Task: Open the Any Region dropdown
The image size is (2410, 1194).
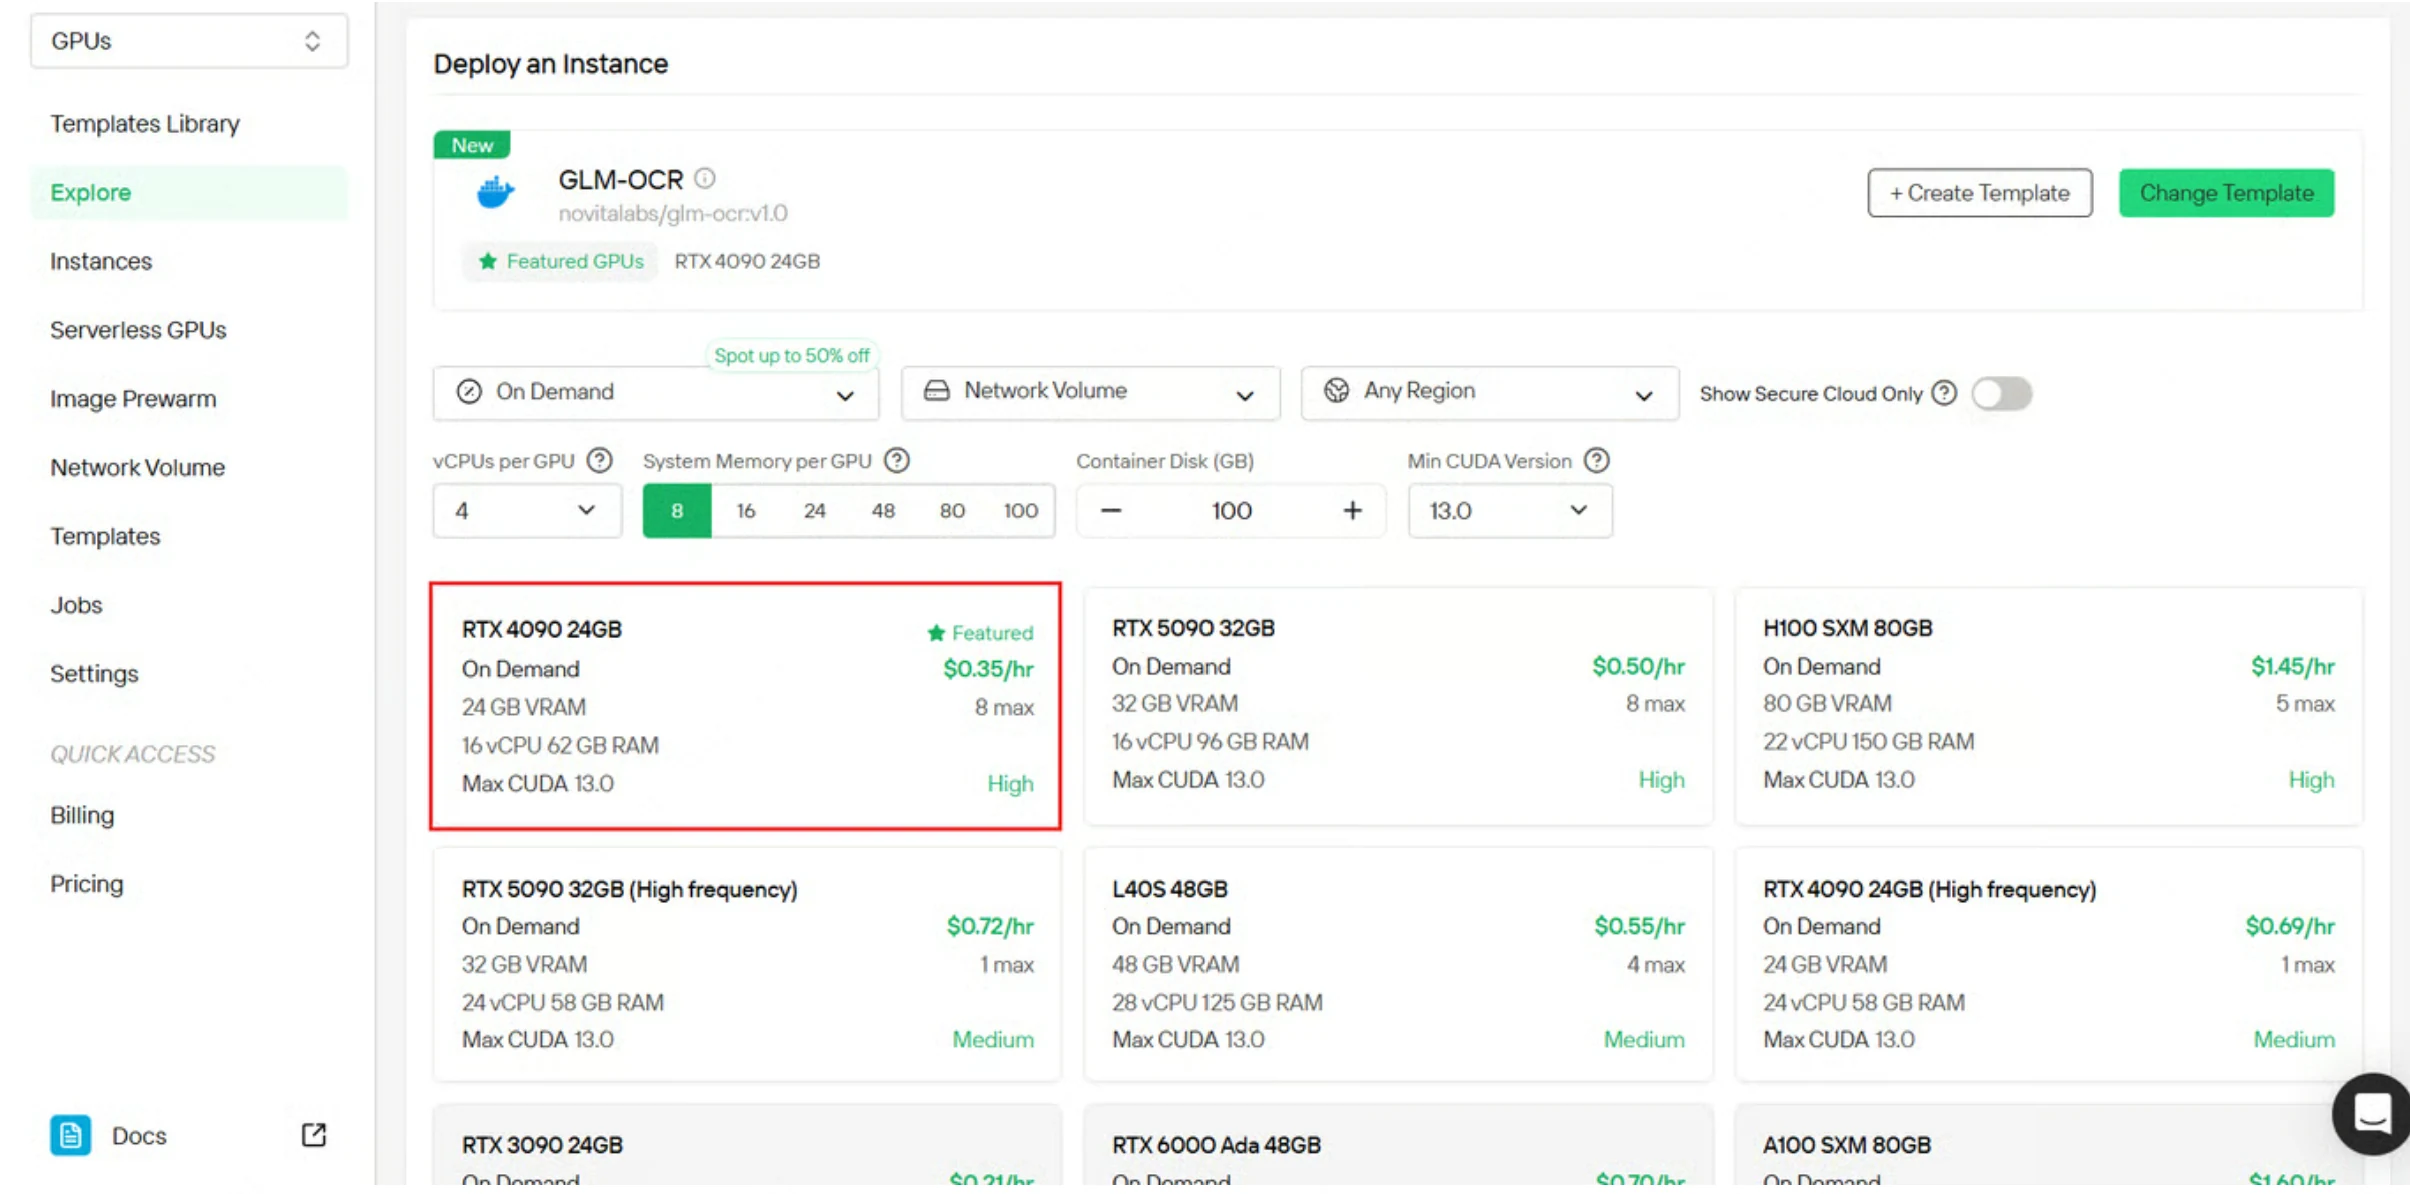Action: (1489, 392)
